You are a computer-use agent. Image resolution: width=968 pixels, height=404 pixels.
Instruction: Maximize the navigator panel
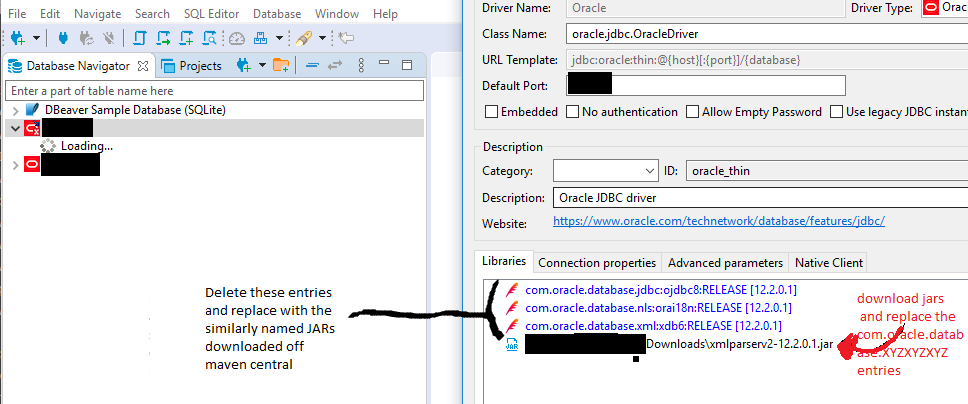pyautogui.click(x=407, y=65)
